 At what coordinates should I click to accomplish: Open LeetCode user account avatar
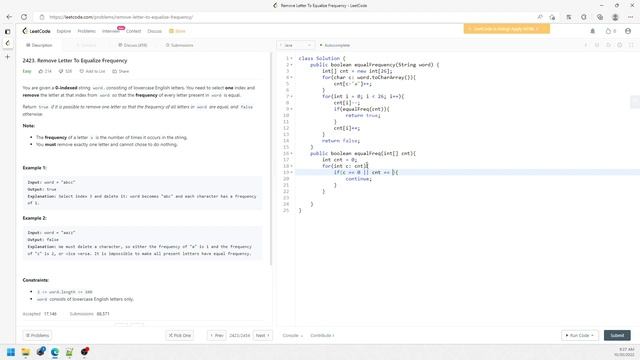click(x=628, y=31)
